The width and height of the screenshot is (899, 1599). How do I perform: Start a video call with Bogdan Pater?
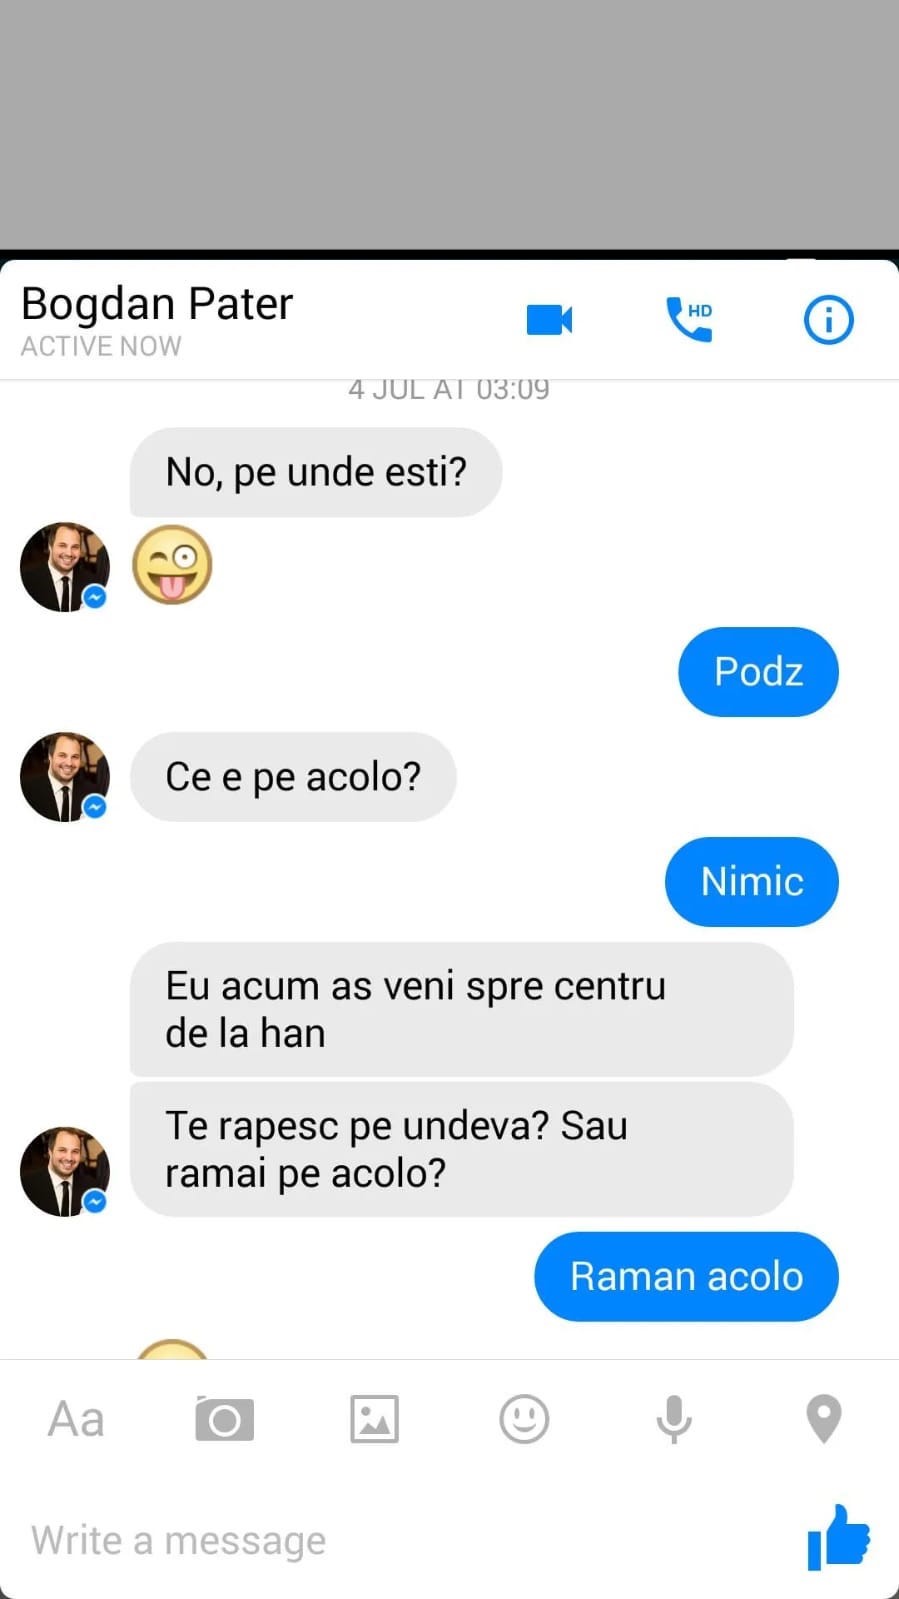(x=549, y=320)
